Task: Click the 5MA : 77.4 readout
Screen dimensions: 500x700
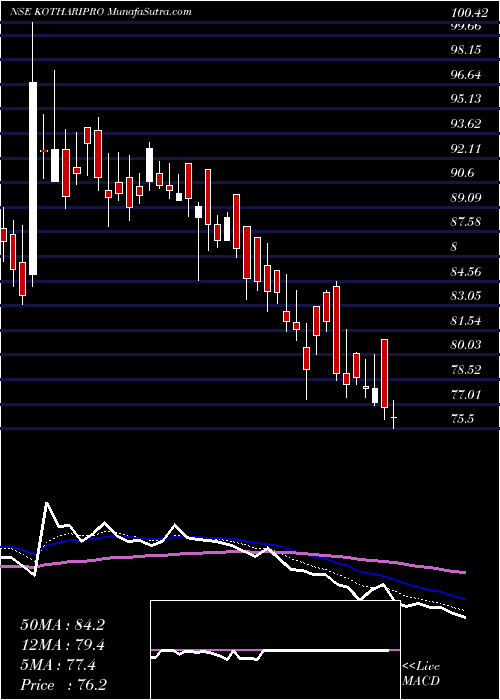Action: 58,666
